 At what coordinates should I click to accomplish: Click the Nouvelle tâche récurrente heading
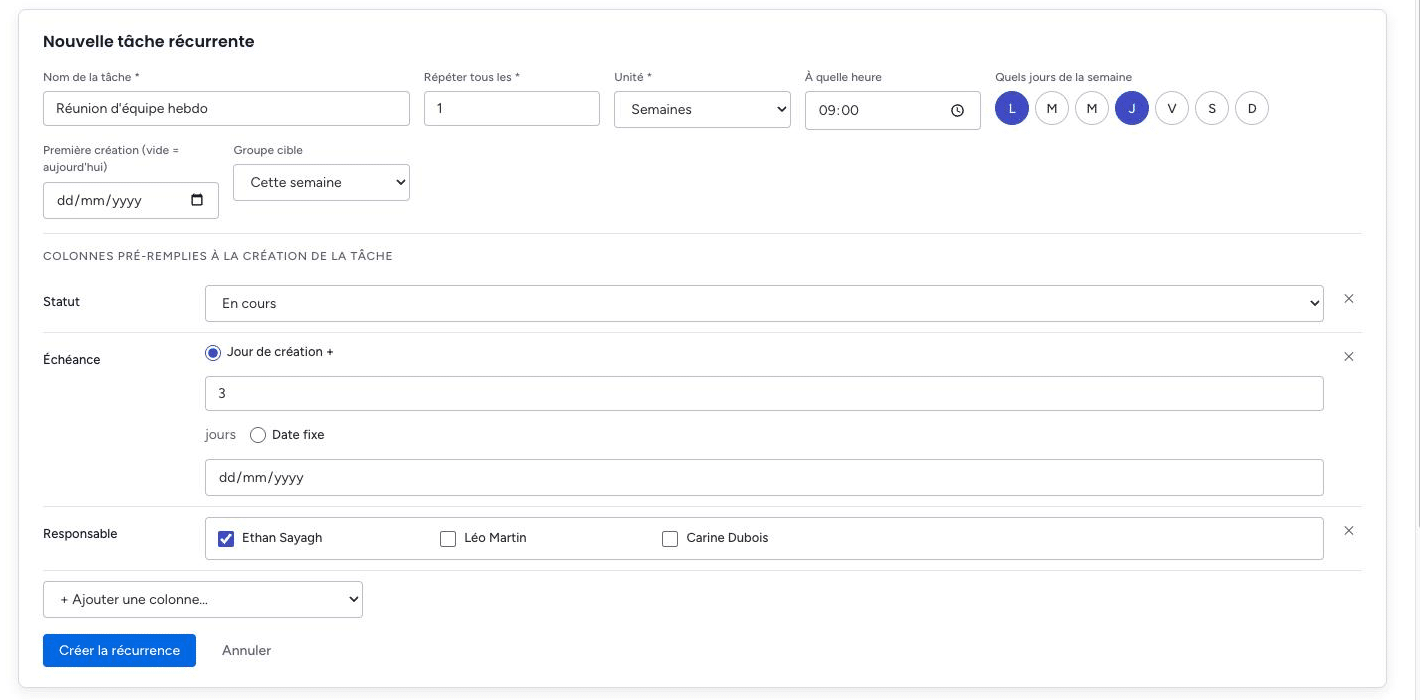(149, 42)
